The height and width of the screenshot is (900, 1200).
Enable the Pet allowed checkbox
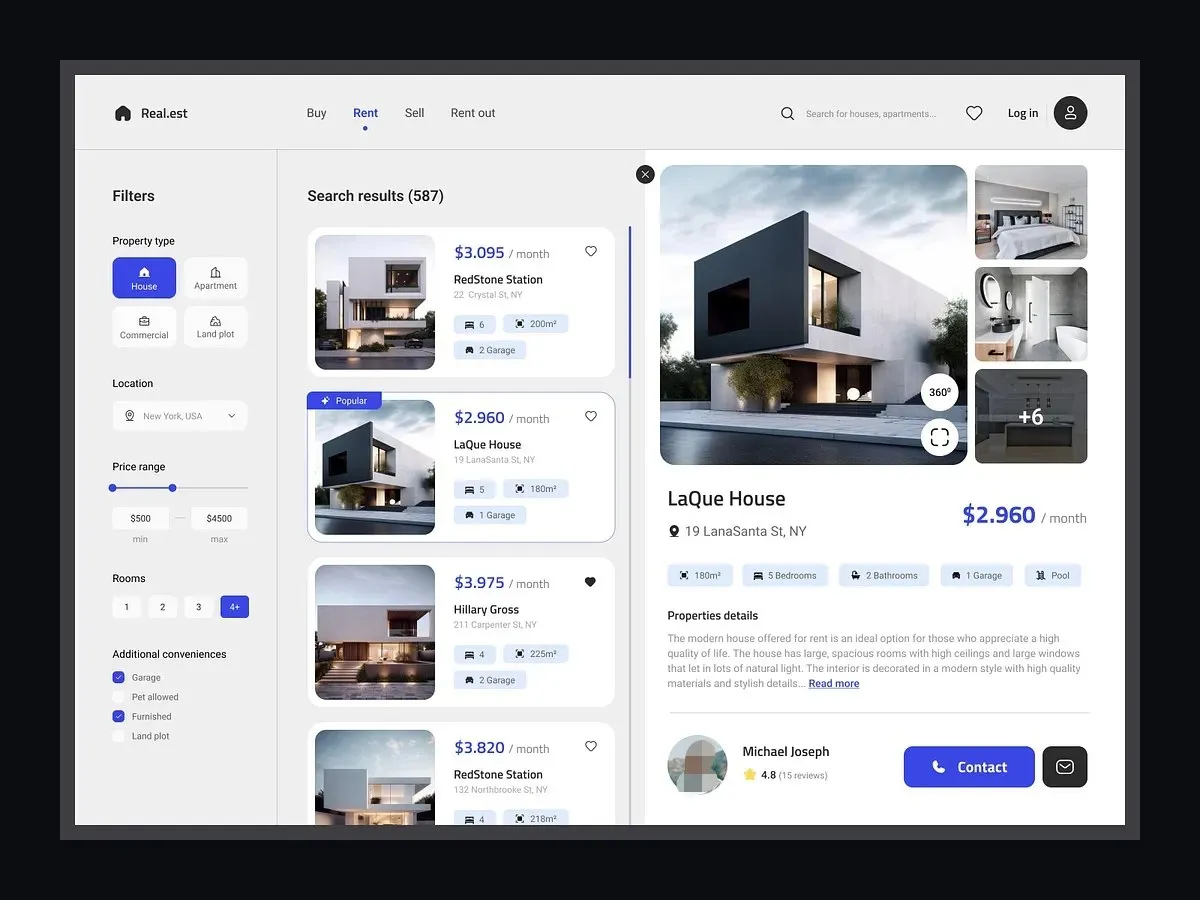click(119, 697)
